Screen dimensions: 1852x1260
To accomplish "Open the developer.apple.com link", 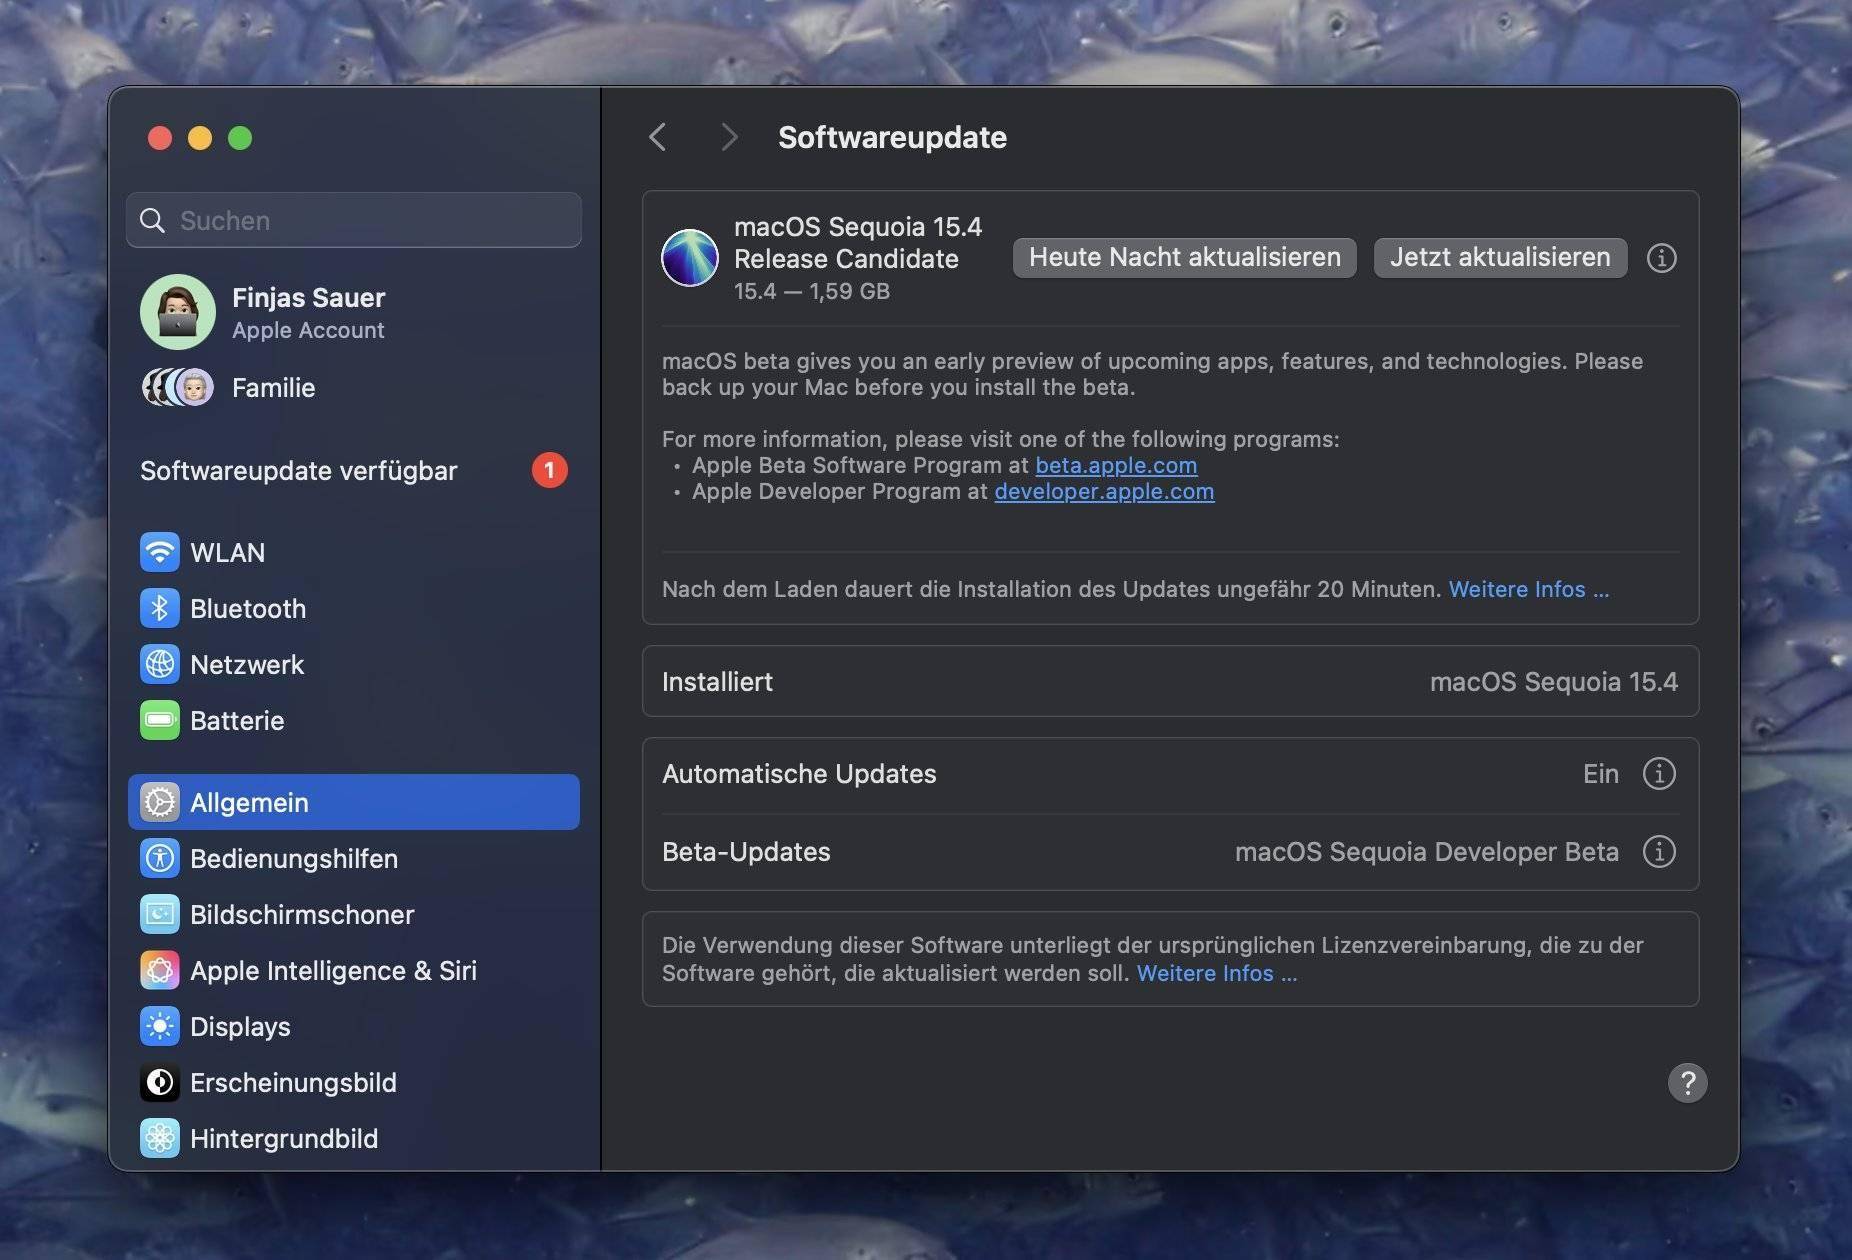I will coord(1104,491).
